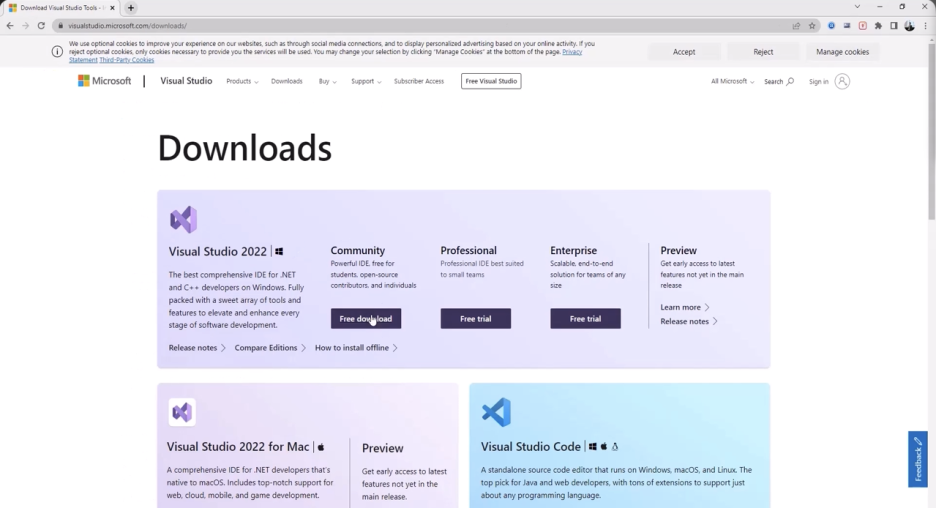Expand the All Microsoft dropdown

pyautogui.click(x=732, y=81)
